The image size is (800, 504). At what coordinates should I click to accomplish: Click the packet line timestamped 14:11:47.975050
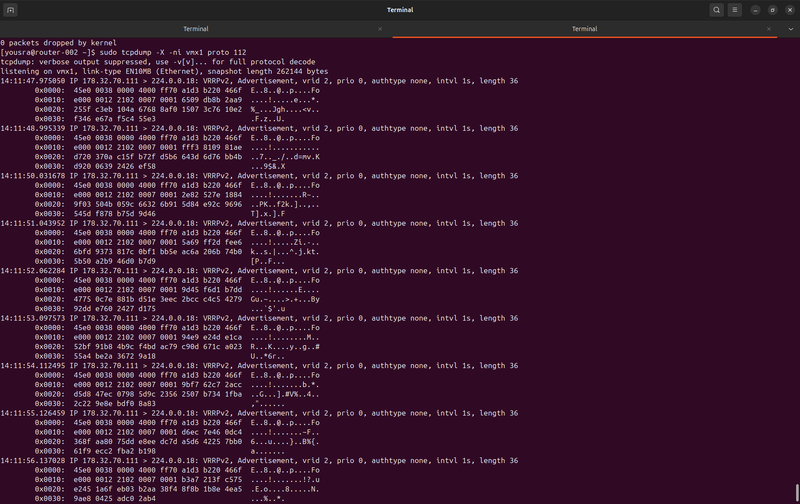click(259, 81)
